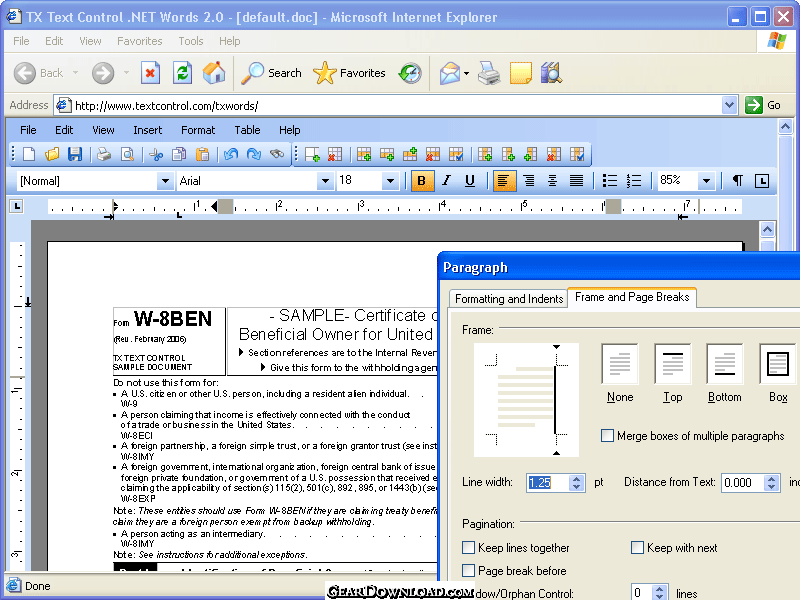The width and height of the screenshot is (800, 600).
Task: Open the editor's Table menu
Action: click(247, 130)
